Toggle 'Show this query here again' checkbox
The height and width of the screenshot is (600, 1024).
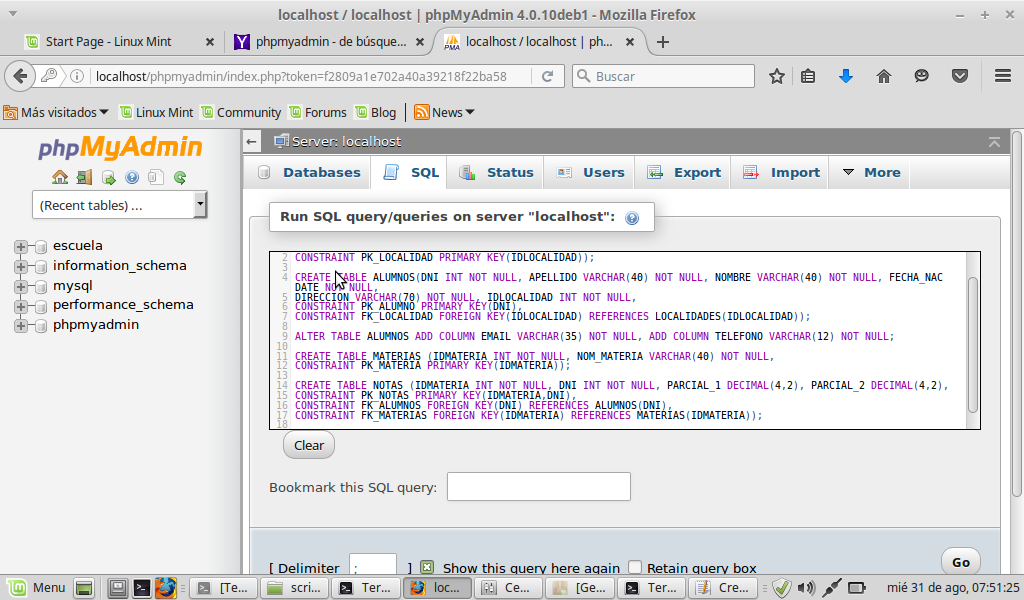[x=427, y=567]
